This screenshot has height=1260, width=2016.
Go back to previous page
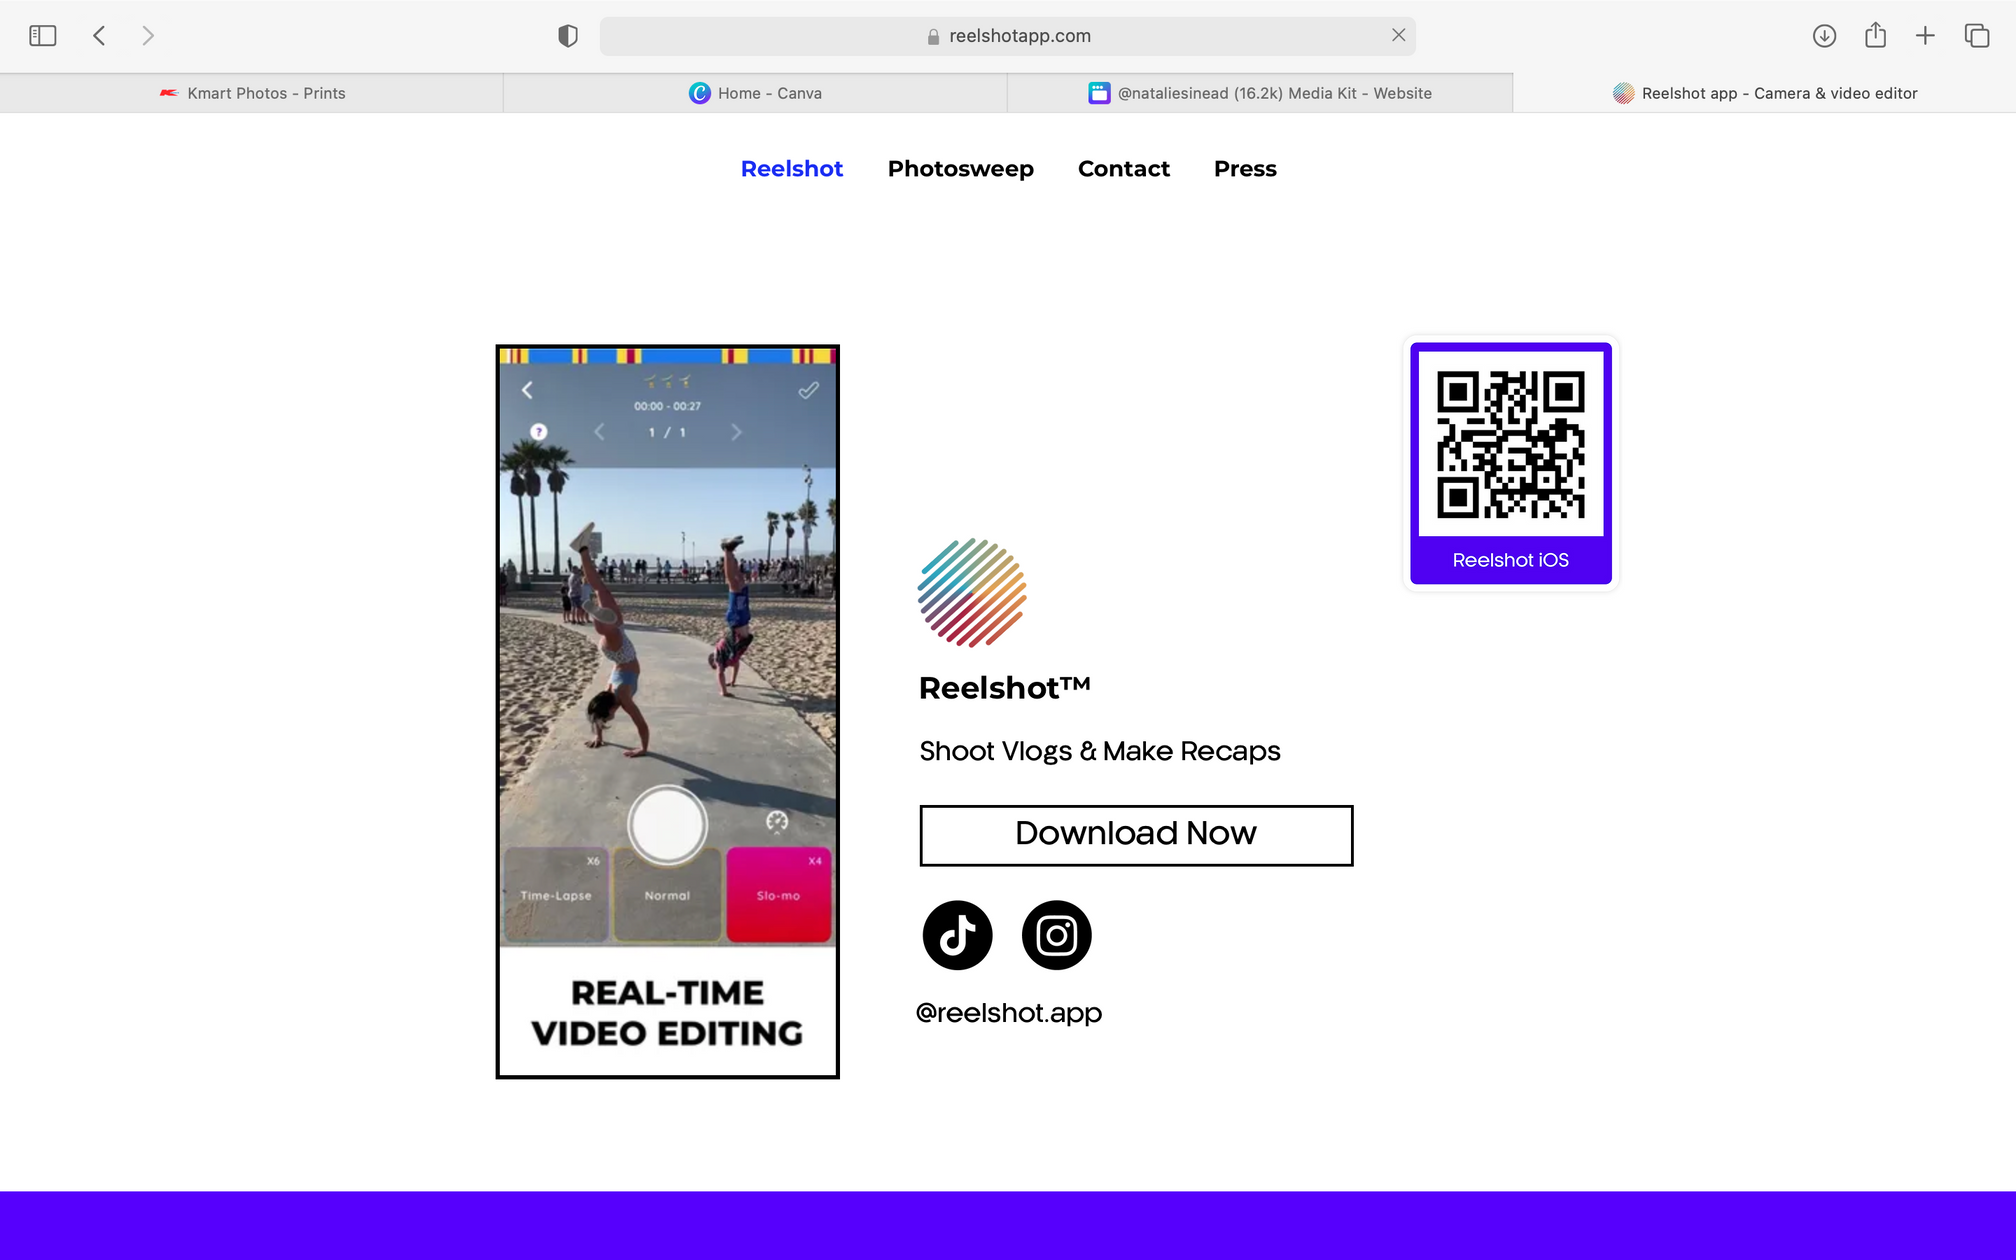click(x=99, y=36)
